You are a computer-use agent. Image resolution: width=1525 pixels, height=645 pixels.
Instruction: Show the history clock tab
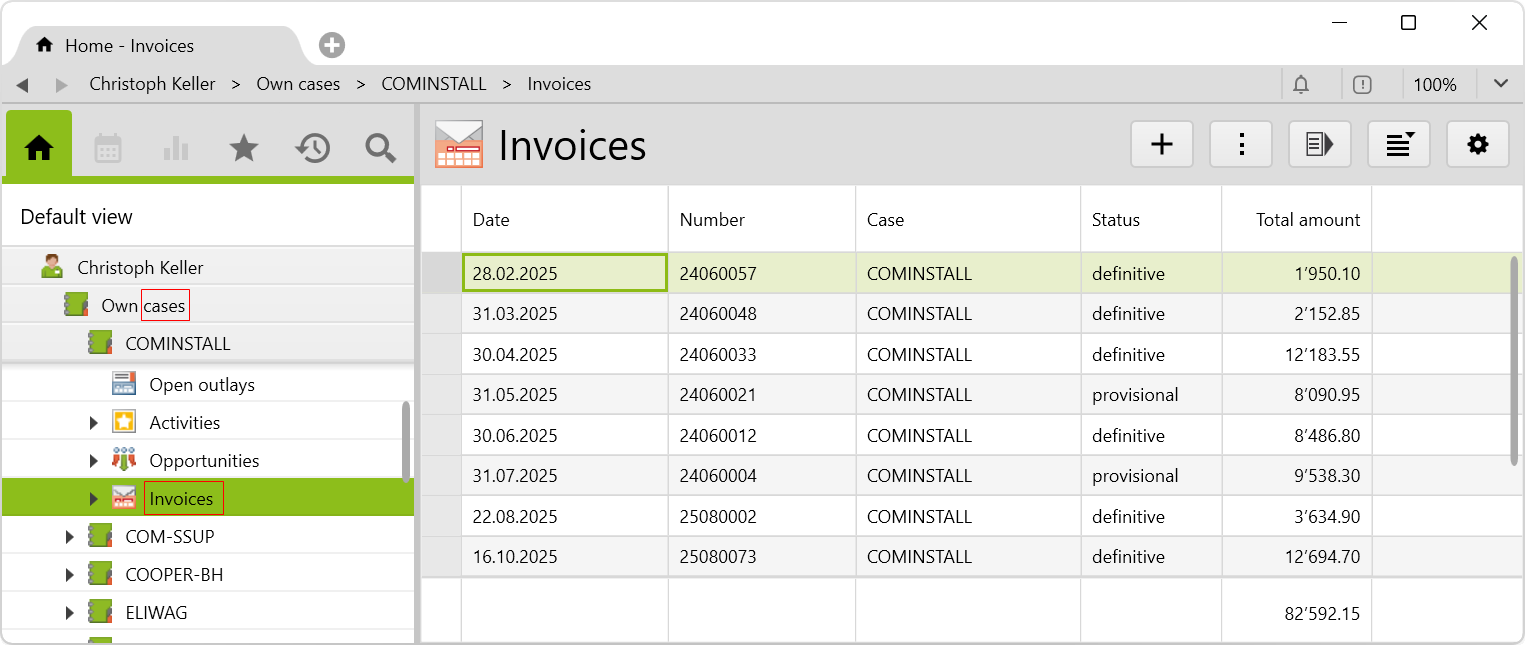click(312, 148)
